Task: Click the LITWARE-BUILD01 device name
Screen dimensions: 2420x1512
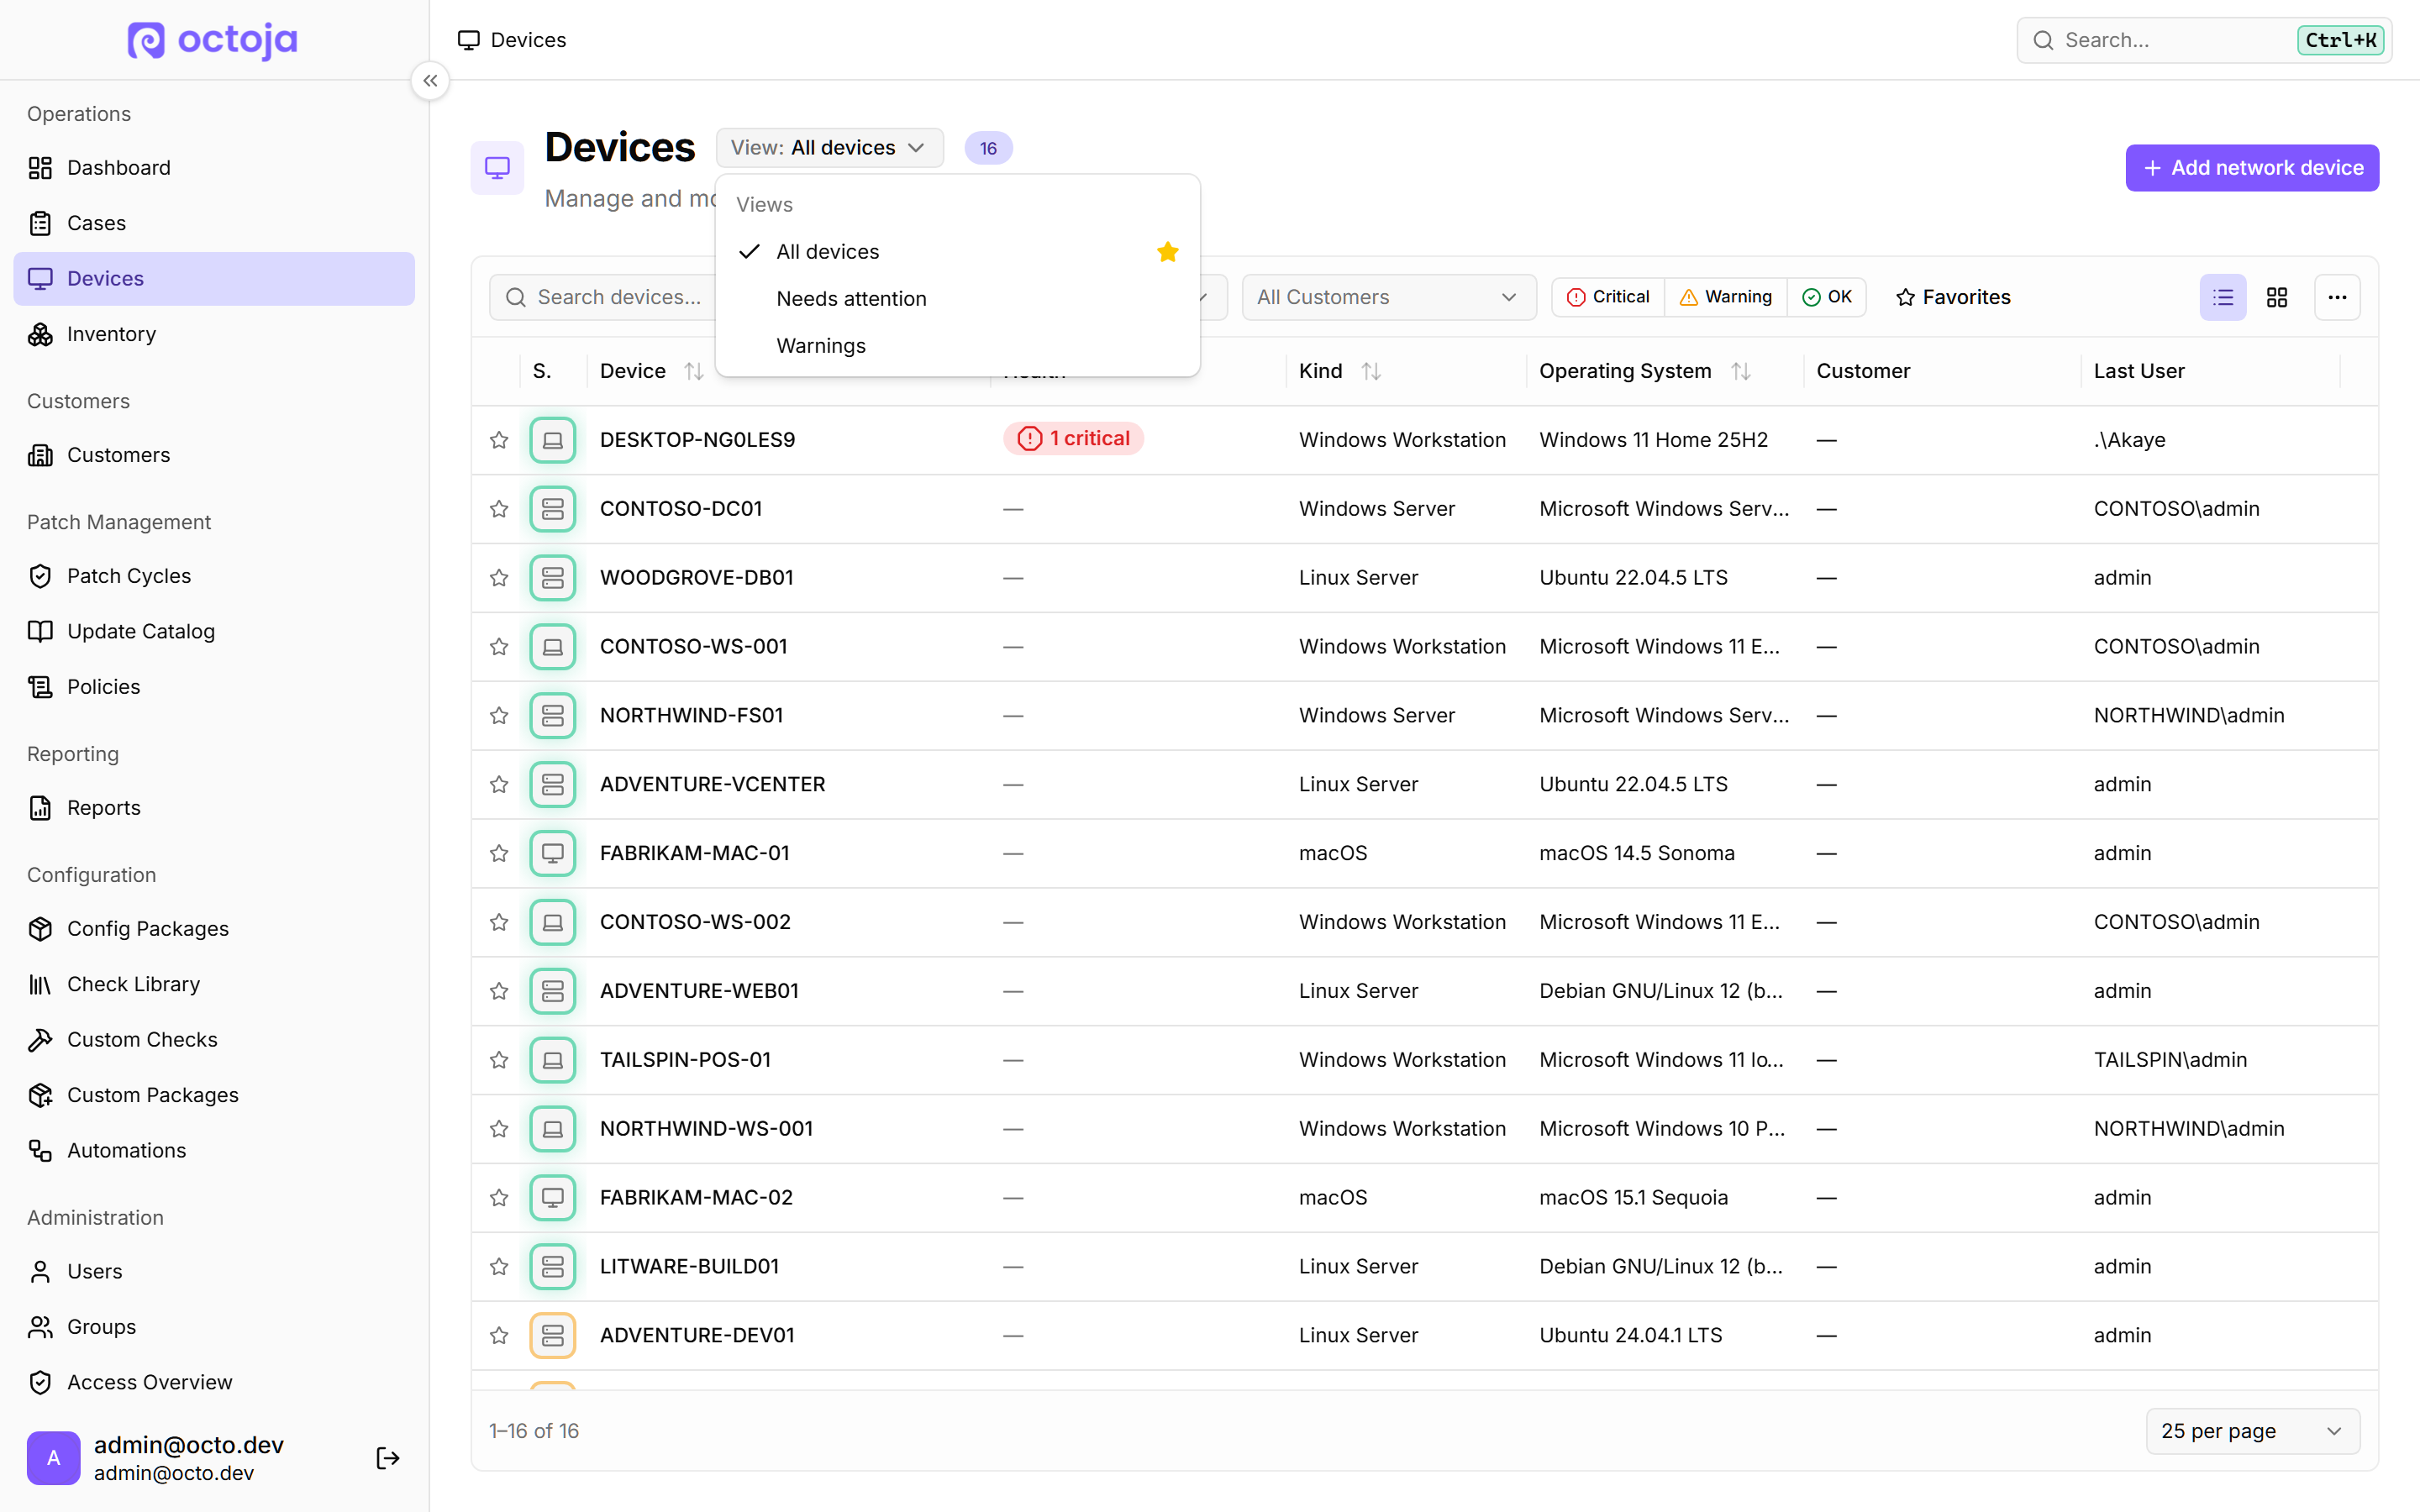Action: point(689,1267)
